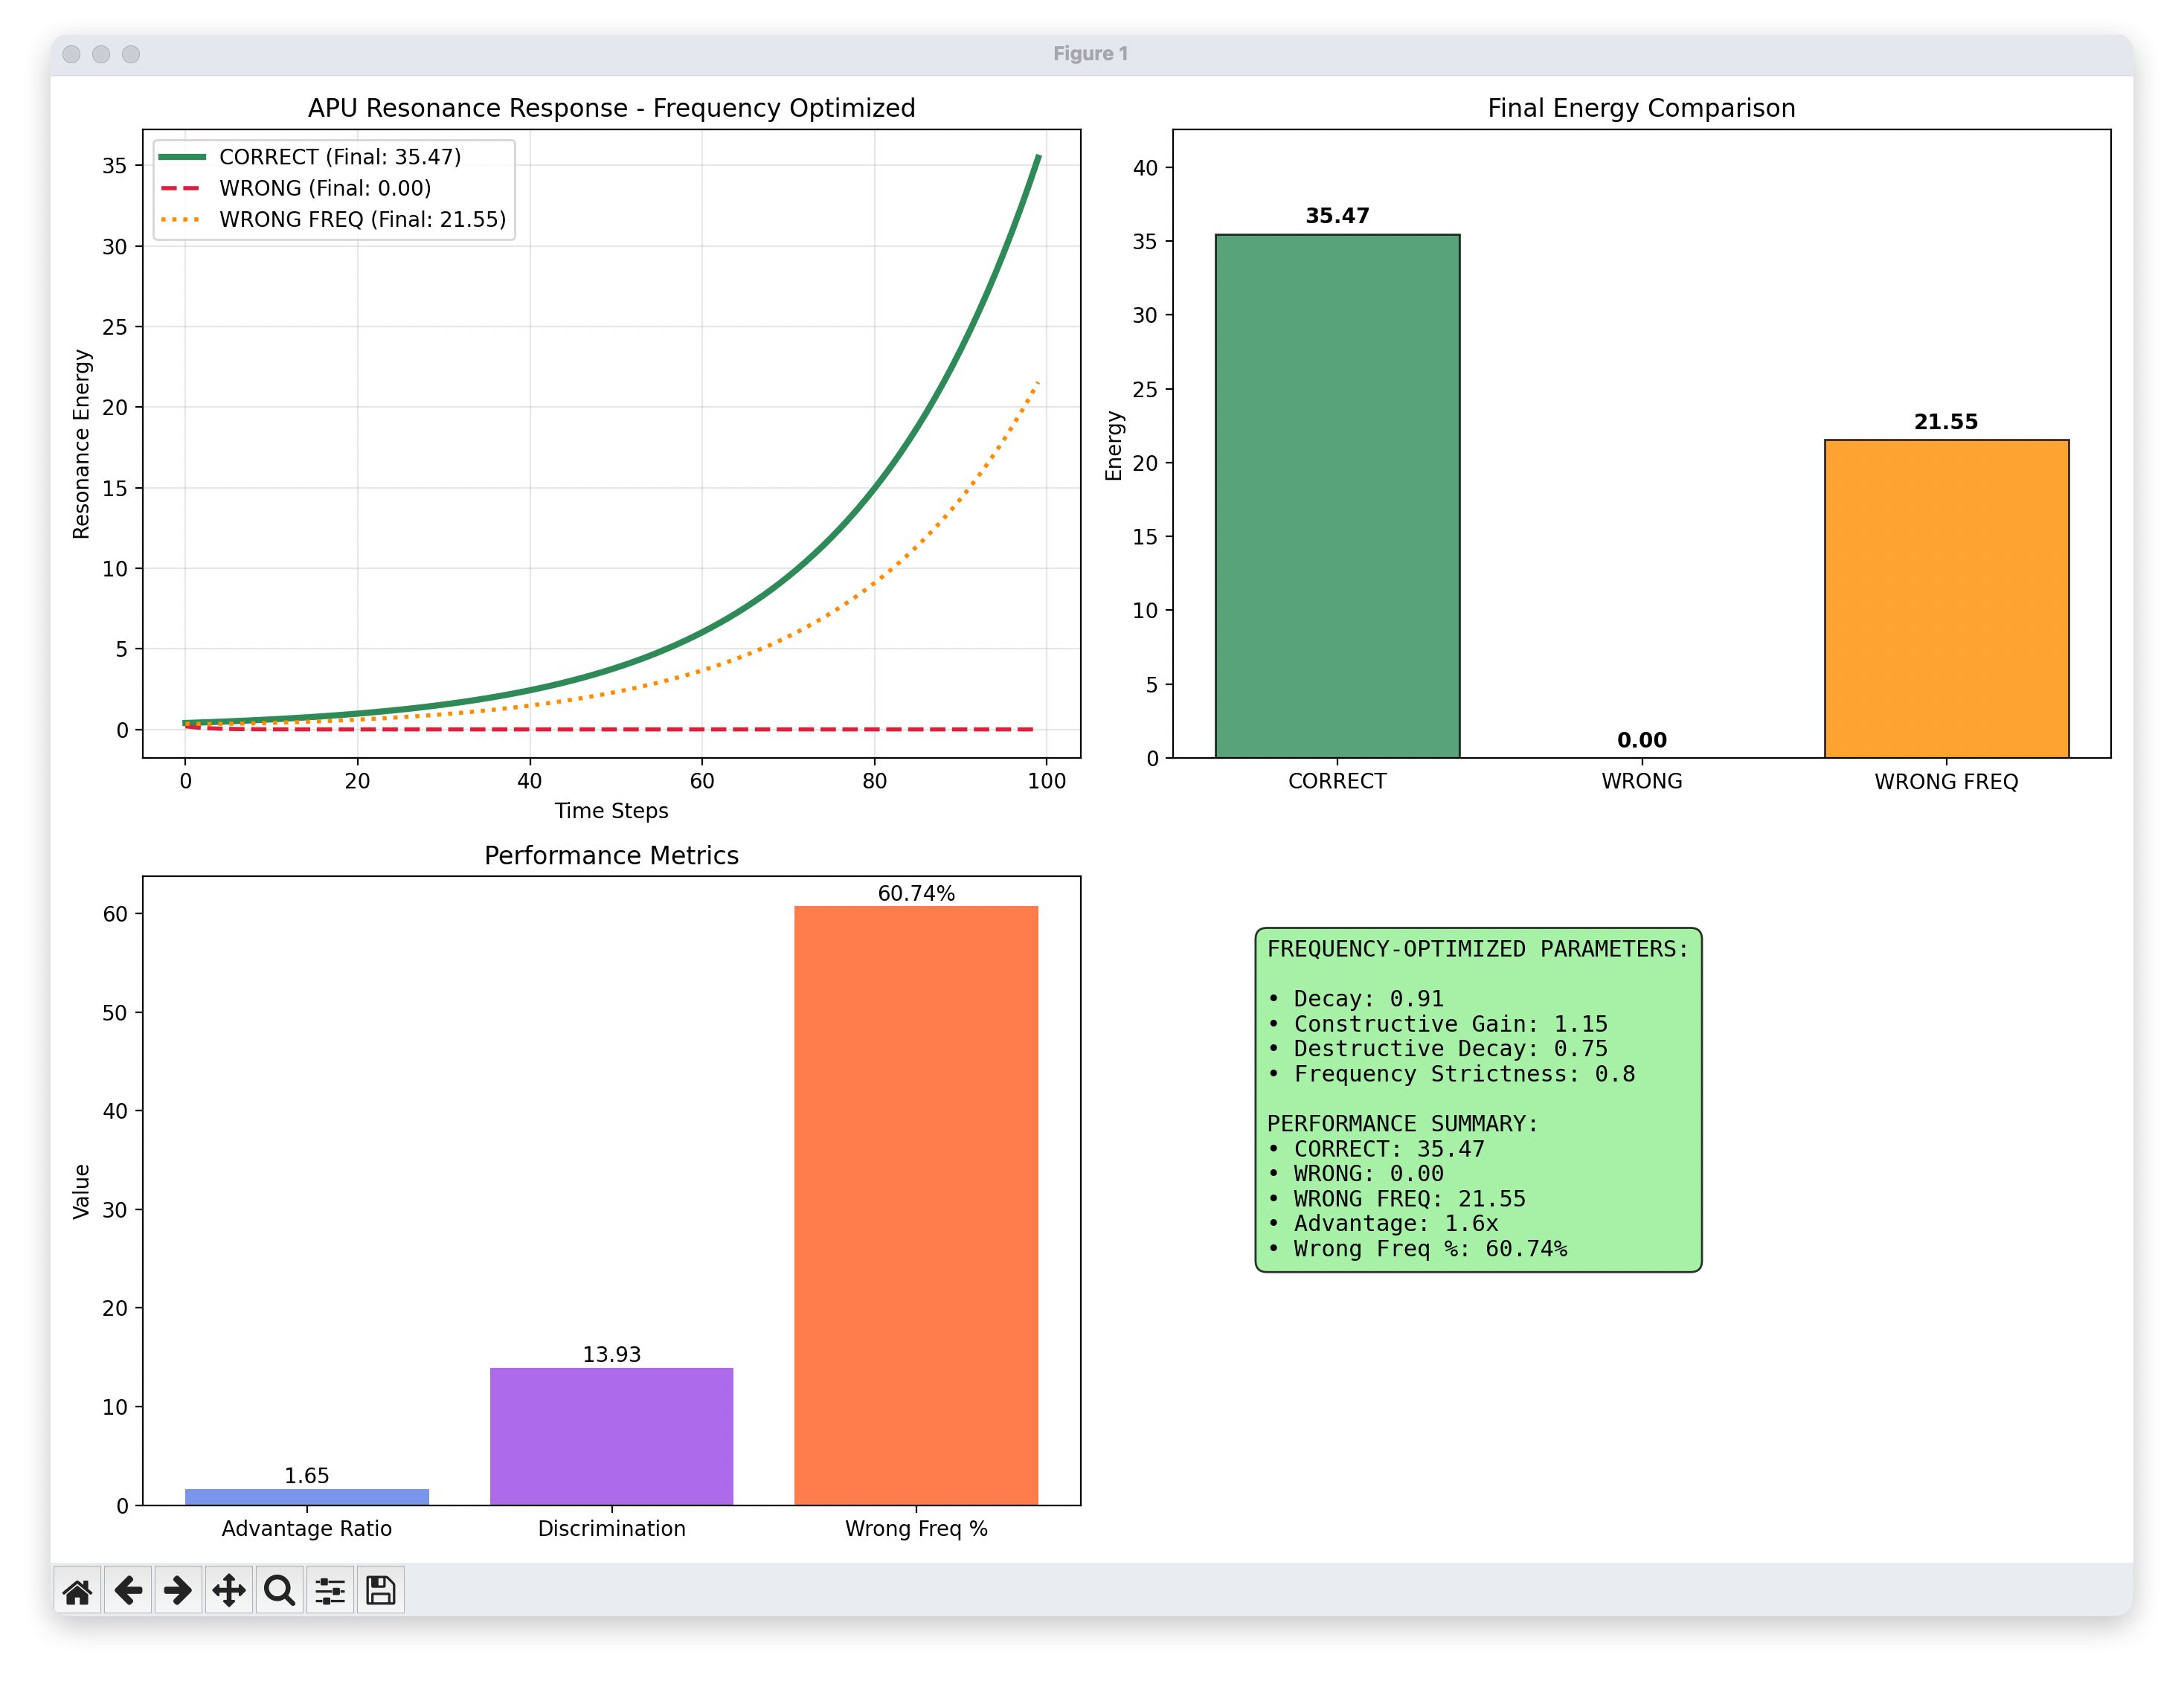Select the Pan axes tool

(x=229, y=1590)
